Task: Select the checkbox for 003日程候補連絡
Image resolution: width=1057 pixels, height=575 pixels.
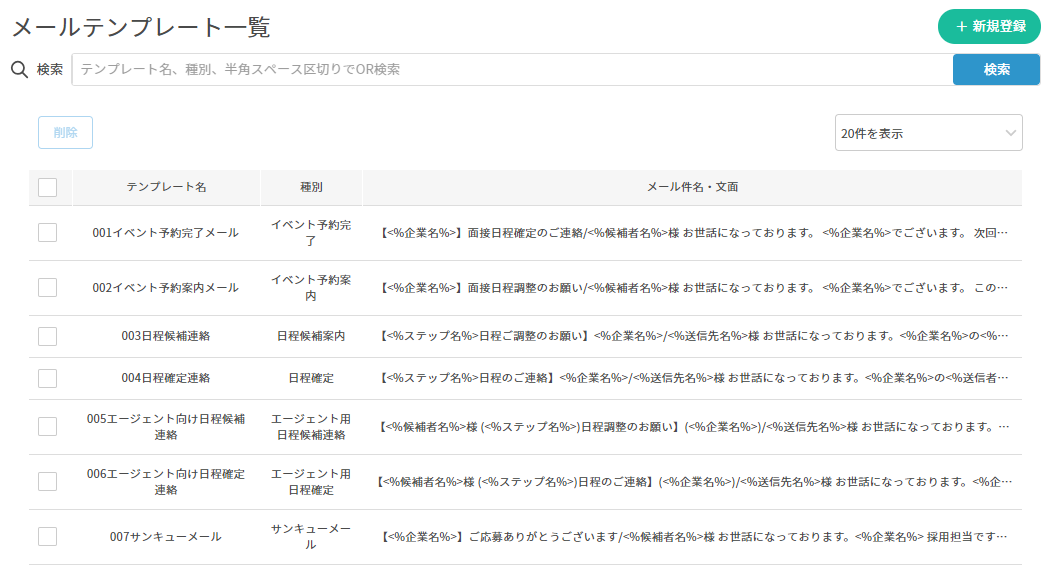Action: 48,336
